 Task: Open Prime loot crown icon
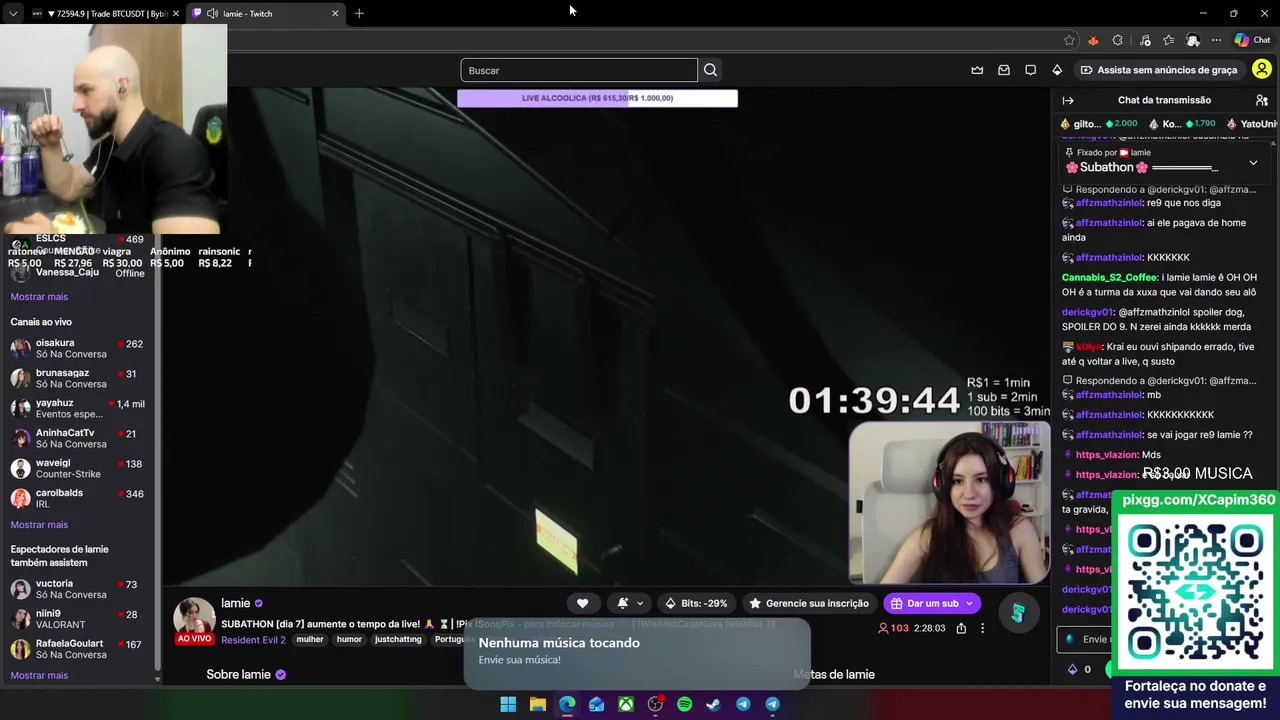(977, 70)
